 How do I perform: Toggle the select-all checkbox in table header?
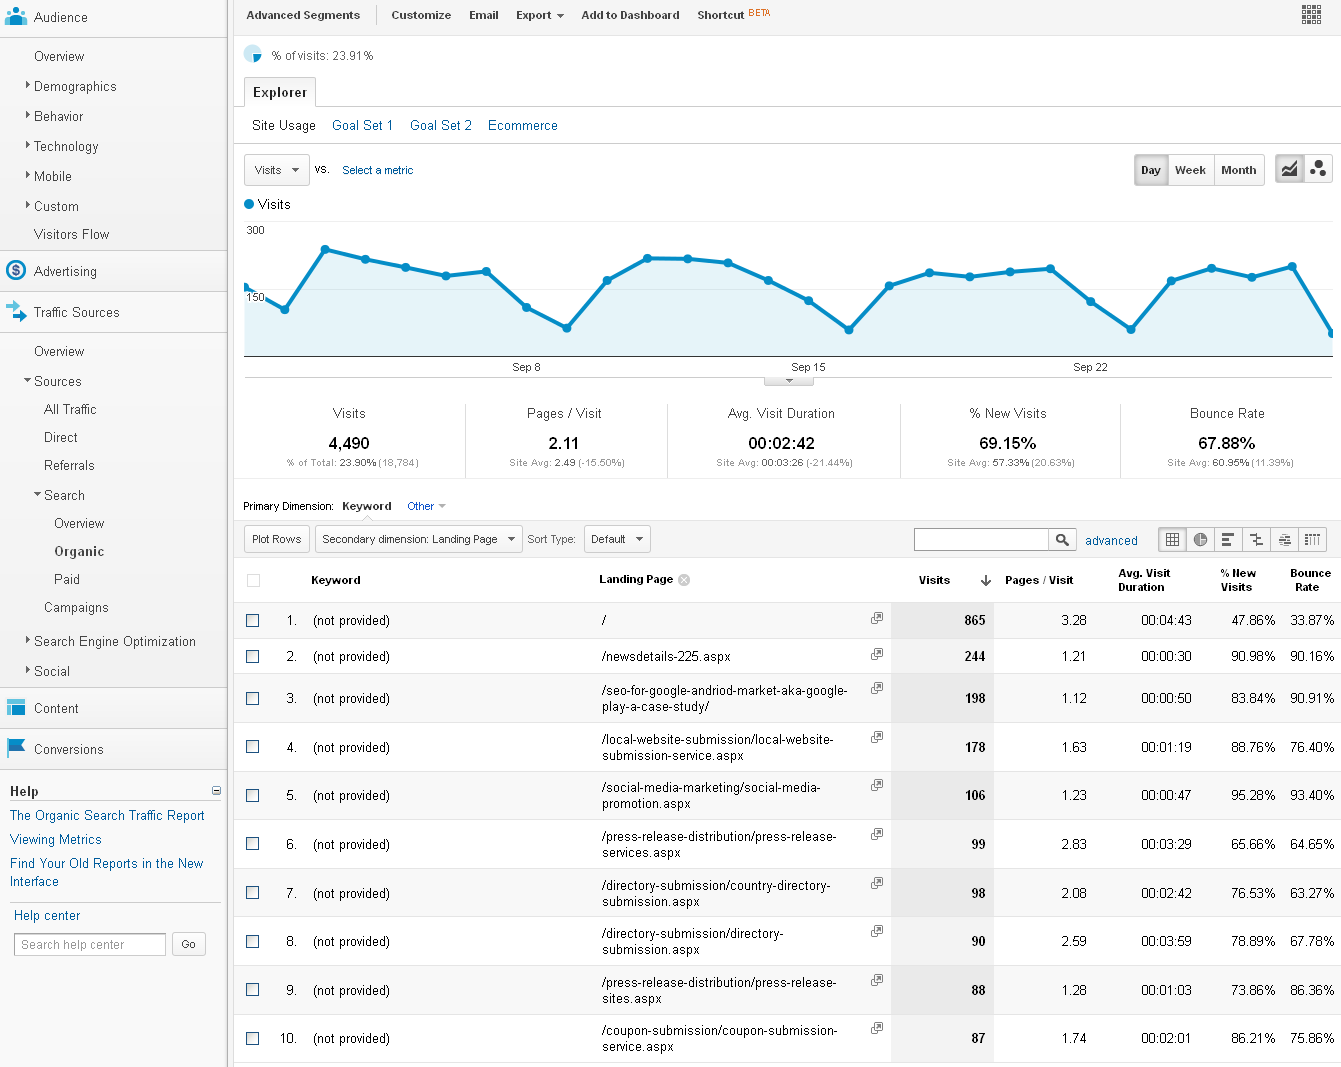click(x=253, y=581)
